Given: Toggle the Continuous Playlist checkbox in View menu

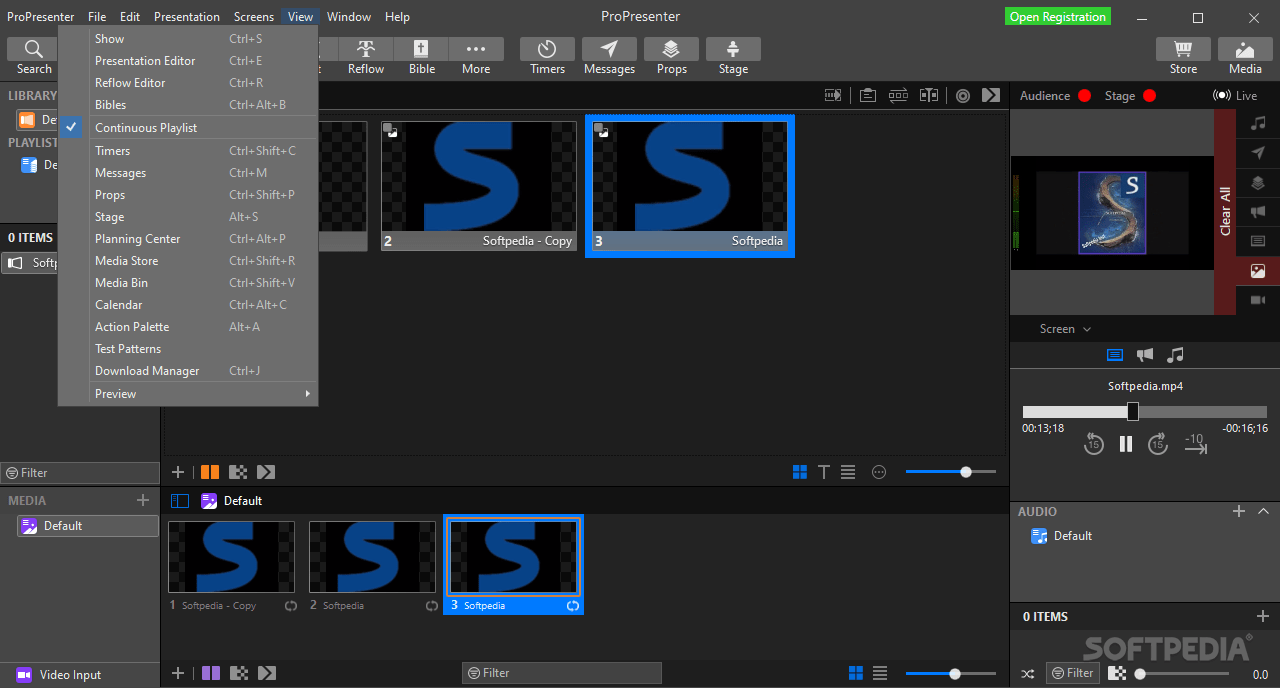Looking at the screenshot, I should coord(71,127).
